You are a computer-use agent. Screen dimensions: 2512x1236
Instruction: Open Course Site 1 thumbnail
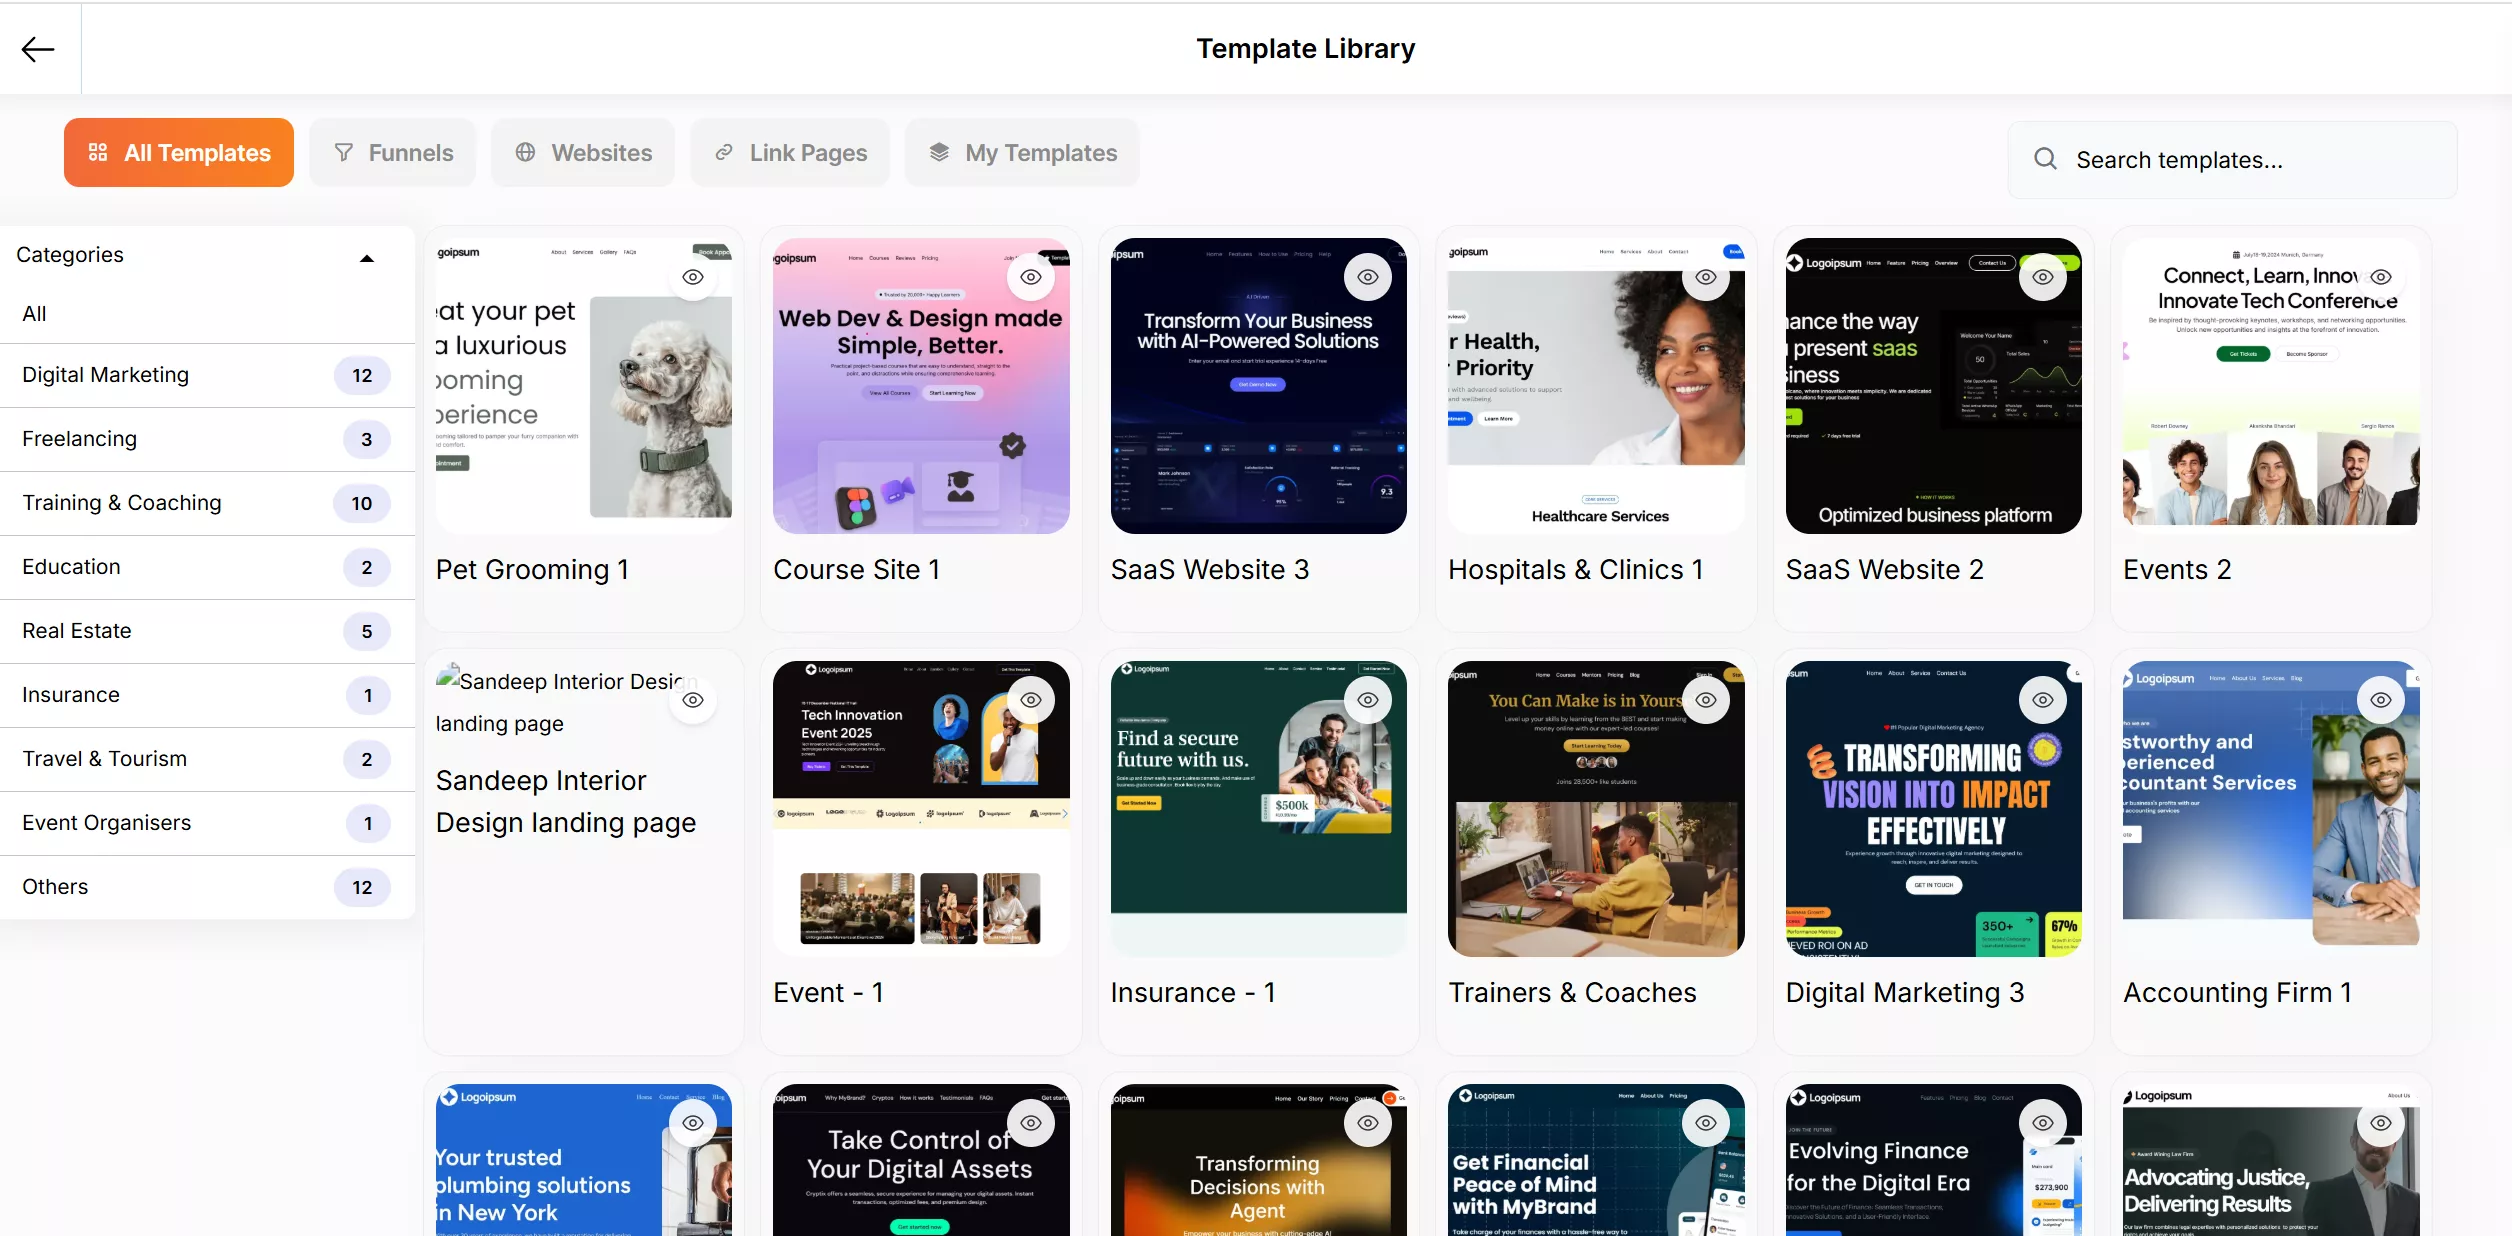(921, 386)
